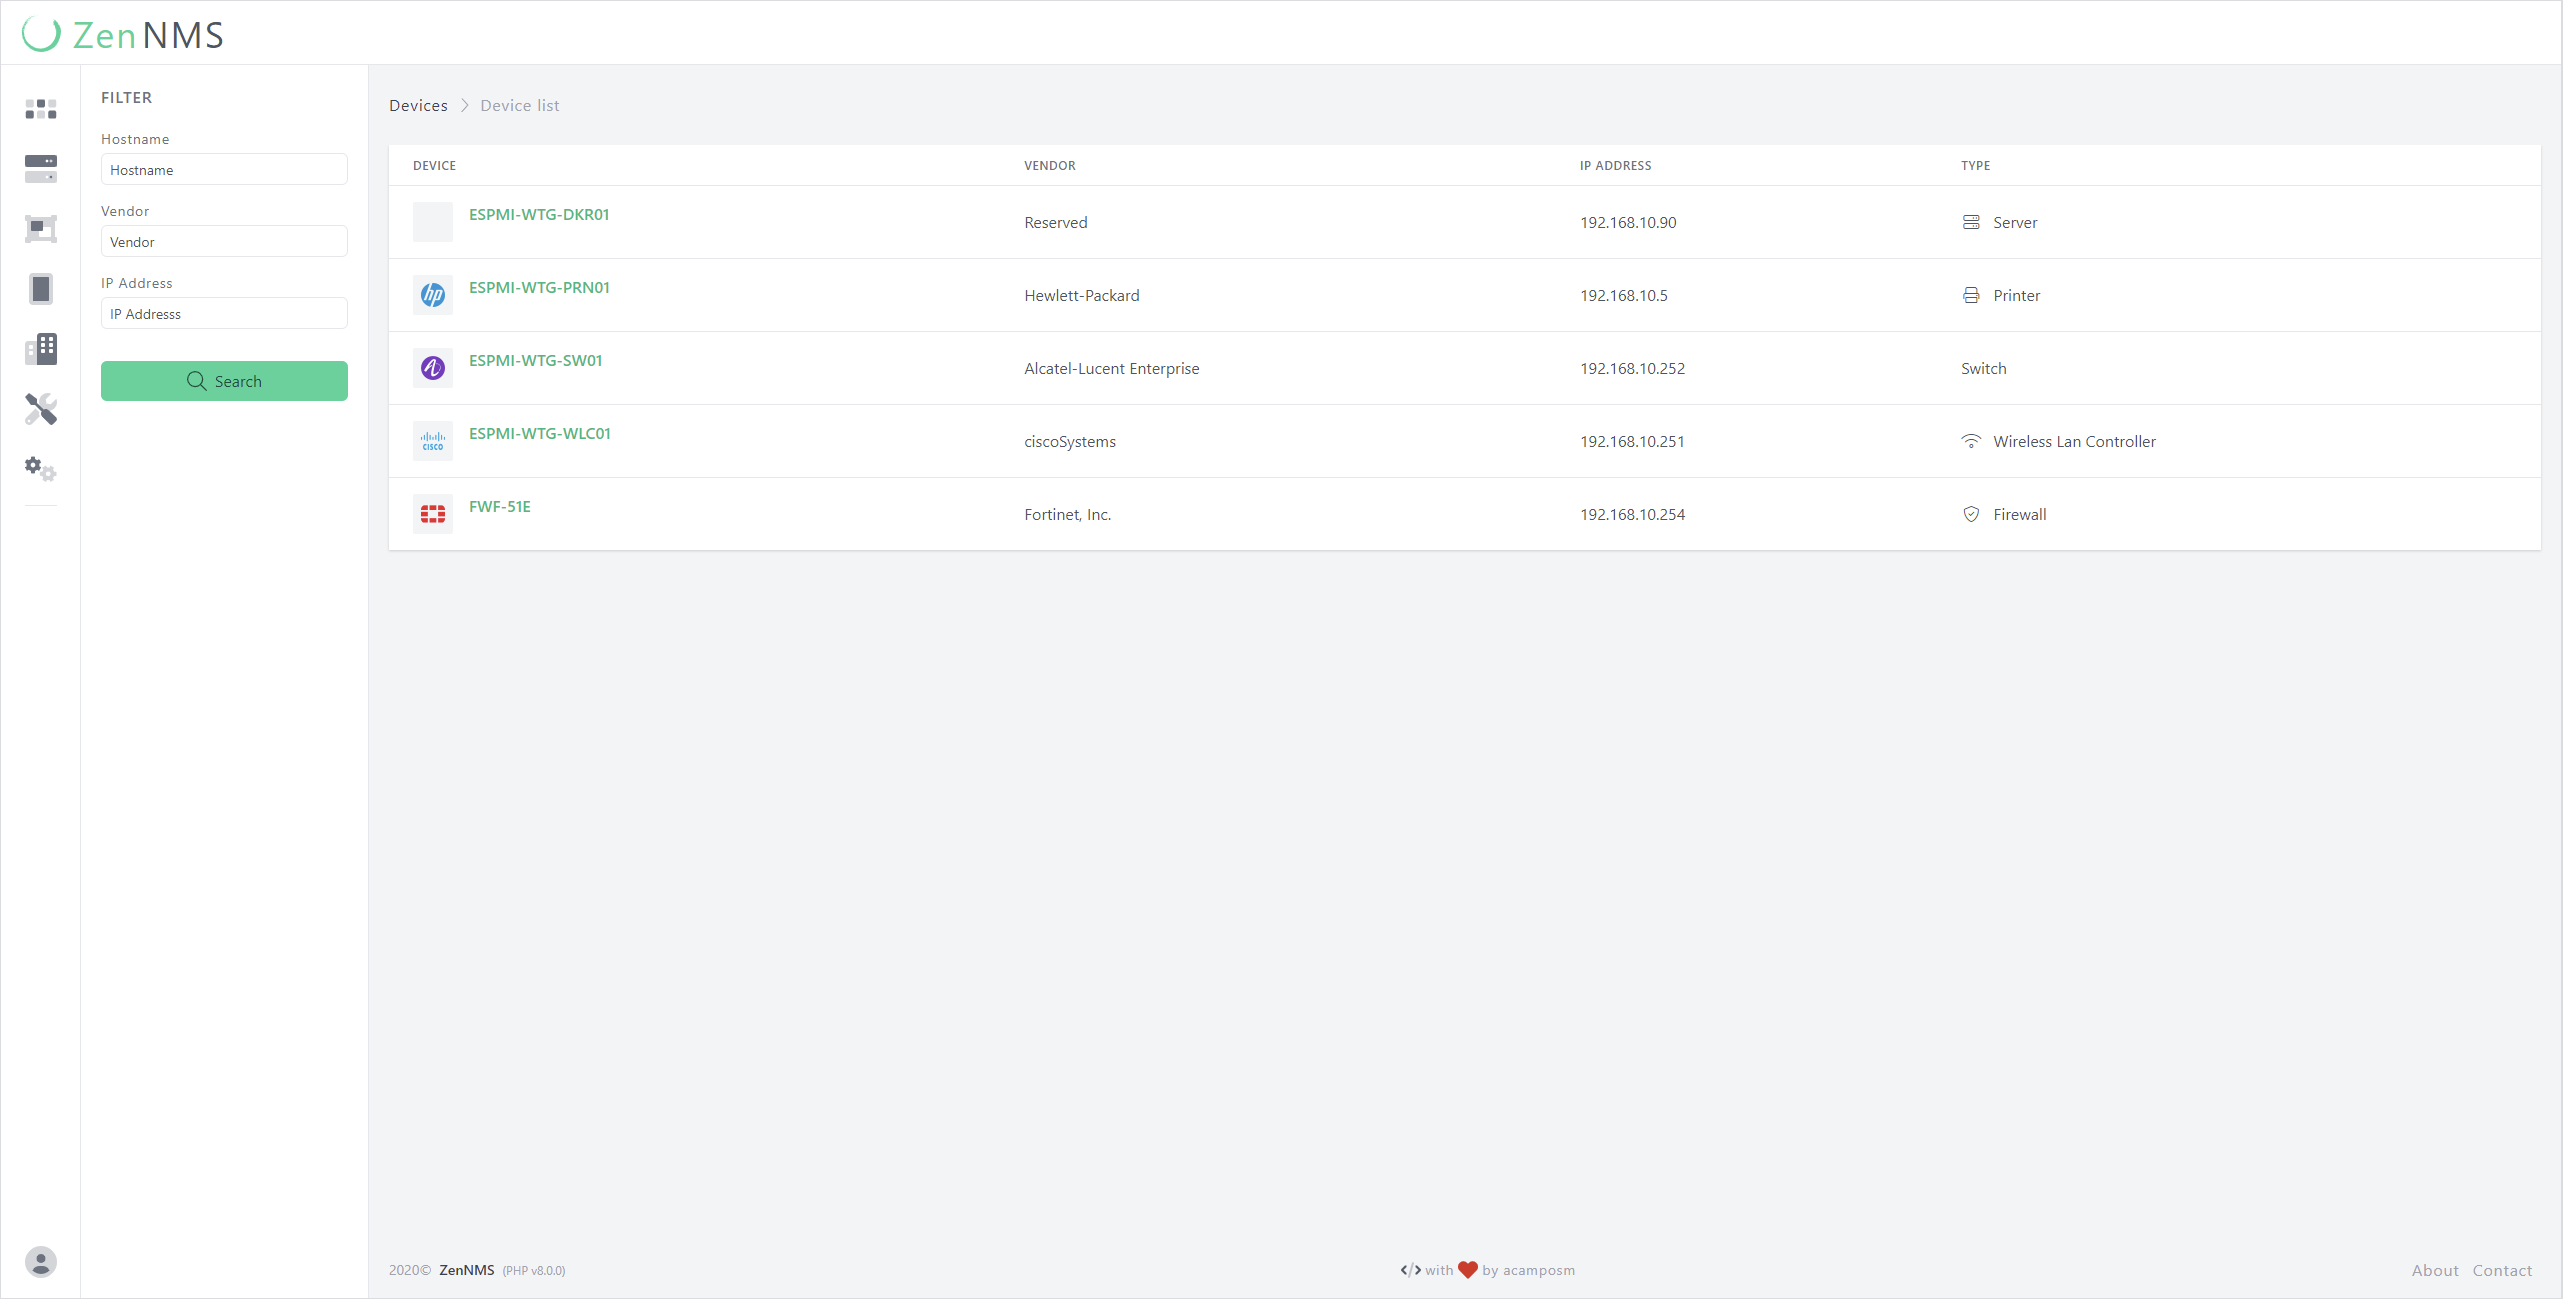Click the Wireless Lan Controller wifi icon

click(1971, 441)
